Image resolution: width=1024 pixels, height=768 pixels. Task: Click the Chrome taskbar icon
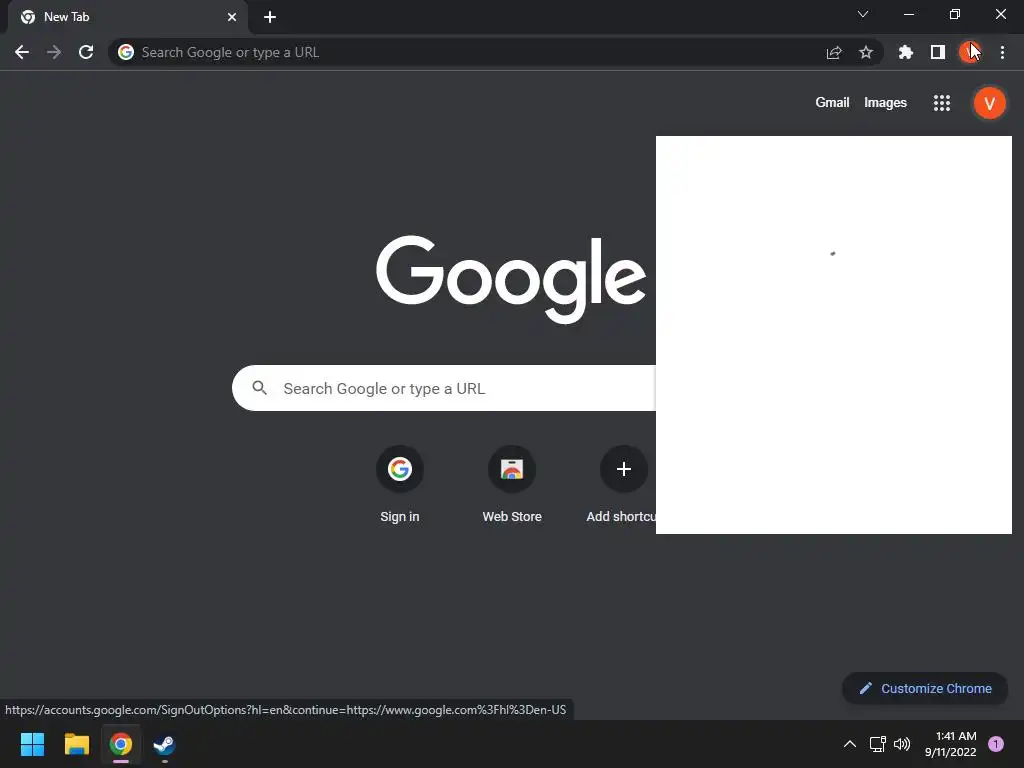click(121, 744)
